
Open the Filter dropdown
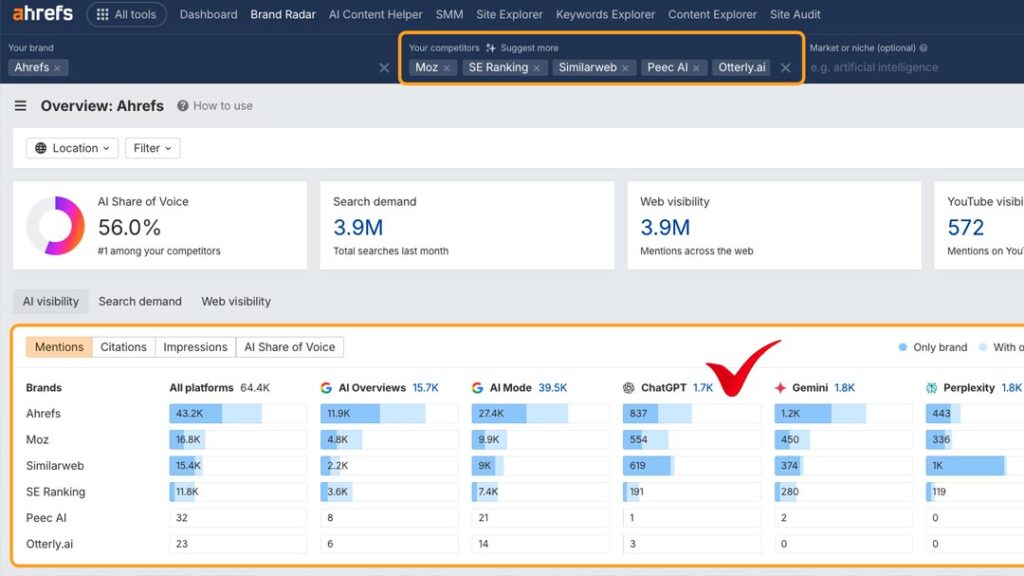tap(152, 148)
